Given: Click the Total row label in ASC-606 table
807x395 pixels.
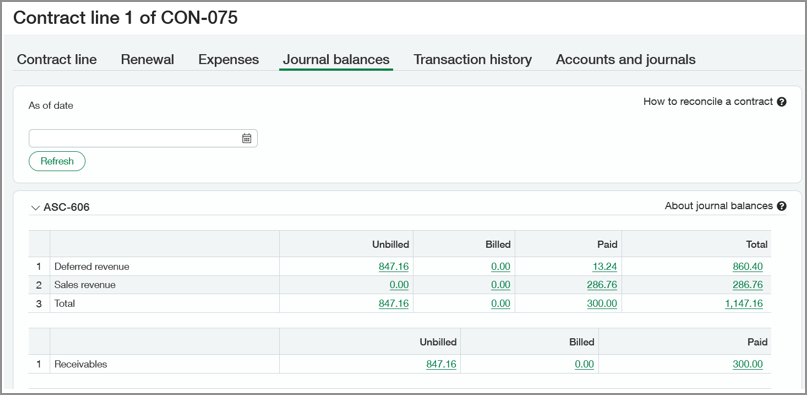Looking at the screenshot, I should 64,303.
